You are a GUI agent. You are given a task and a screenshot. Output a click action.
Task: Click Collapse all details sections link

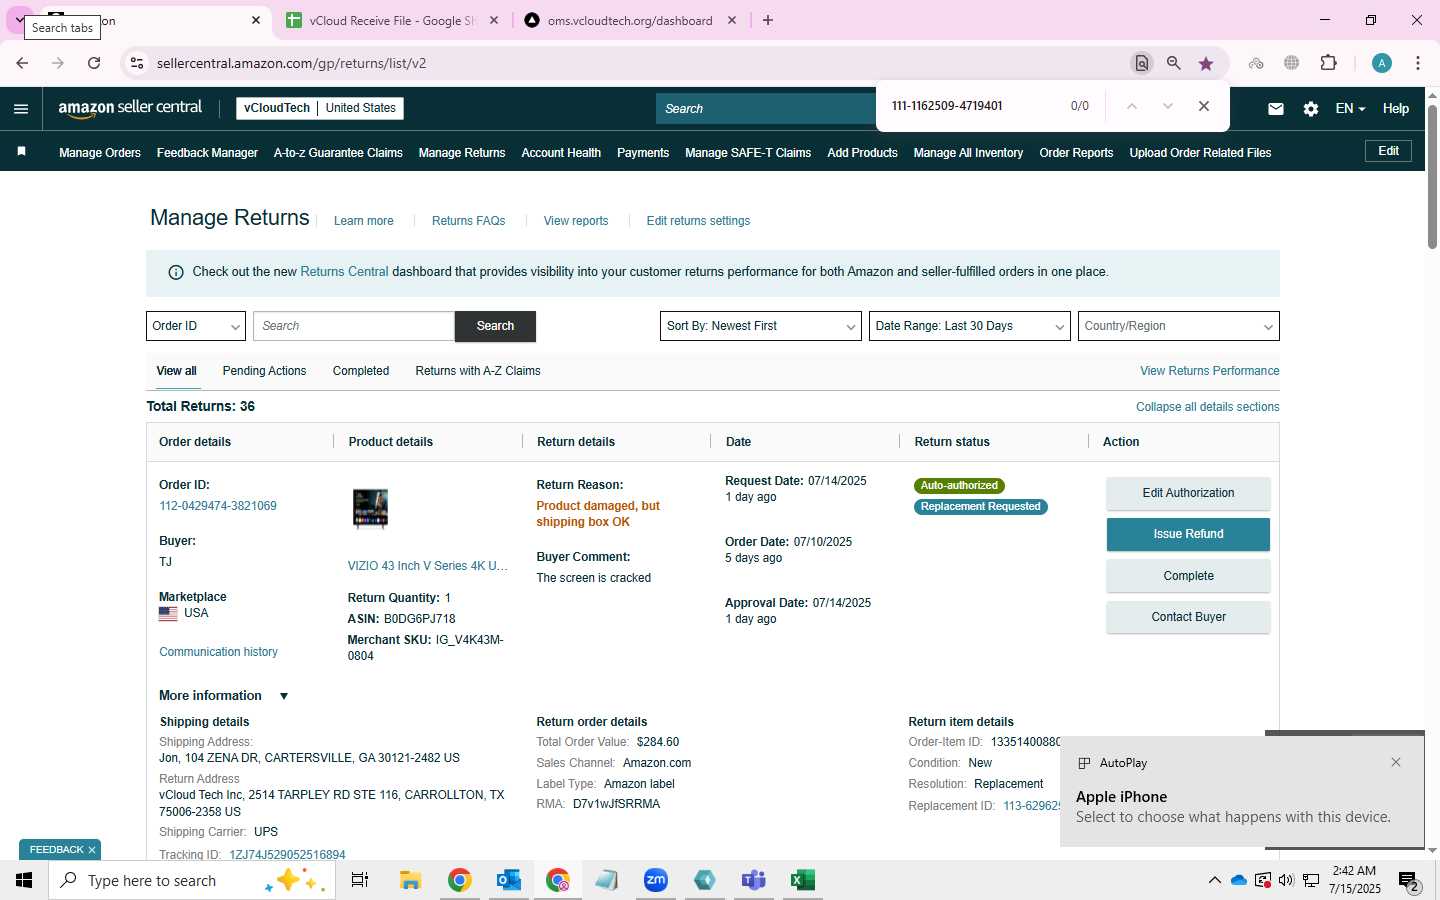pyautogui.click(x=1207, y=407)
